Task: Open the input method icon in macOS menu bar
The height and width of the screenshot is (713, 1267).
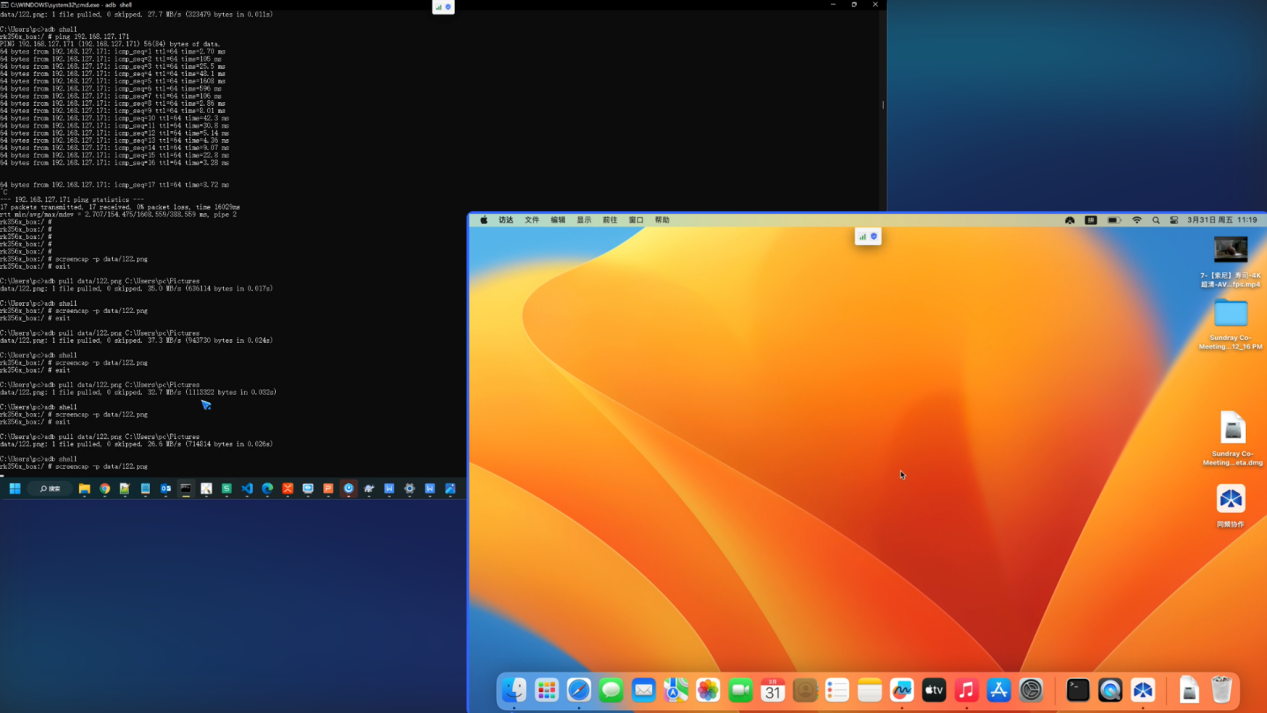Action: (x=1091, y=220)
